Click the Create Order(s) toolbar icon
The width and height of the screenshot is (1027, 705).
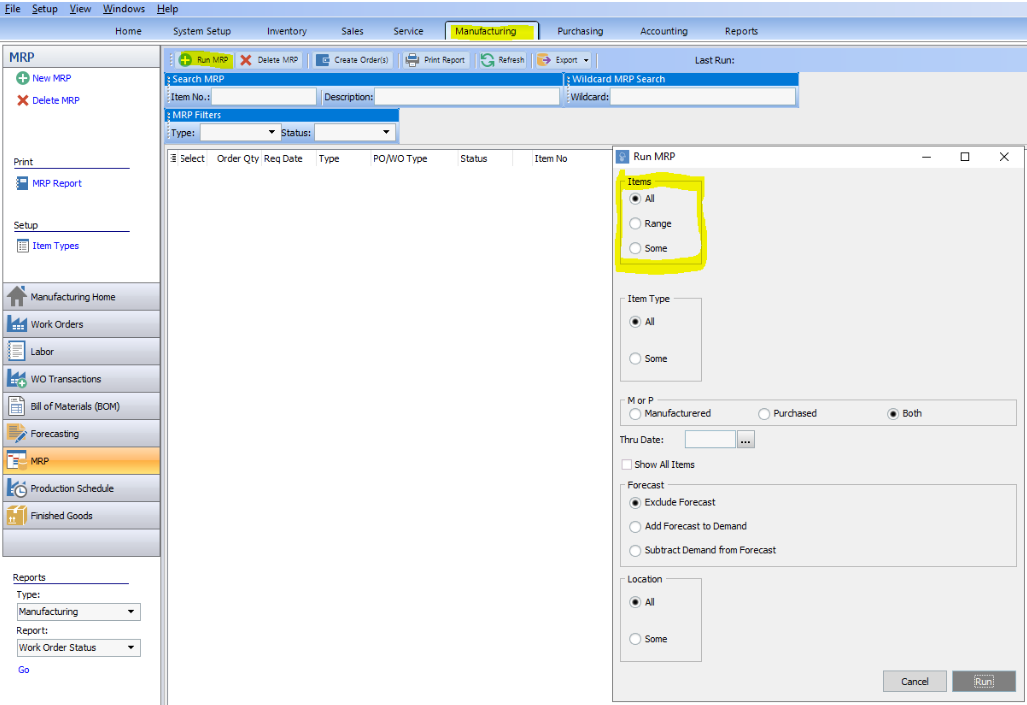(322, 60)
